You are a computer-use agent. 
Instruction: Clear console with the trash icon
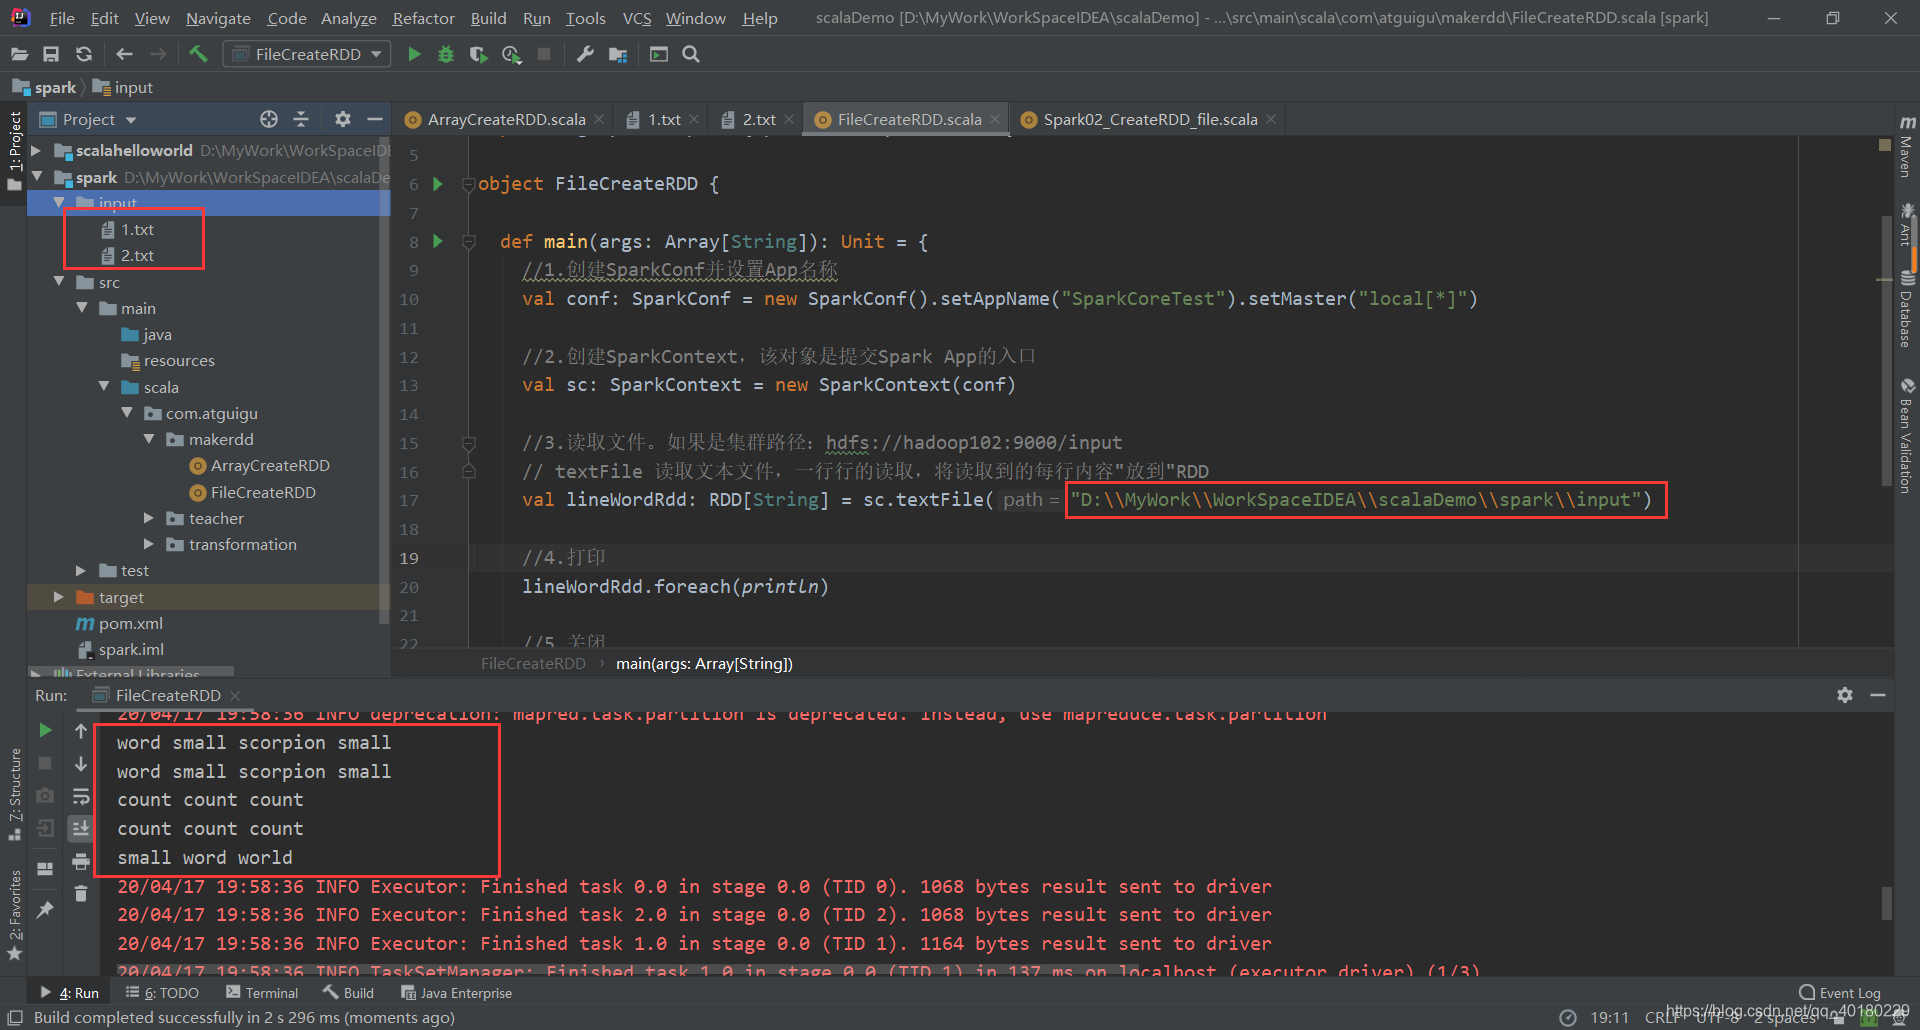click(81, 894)
